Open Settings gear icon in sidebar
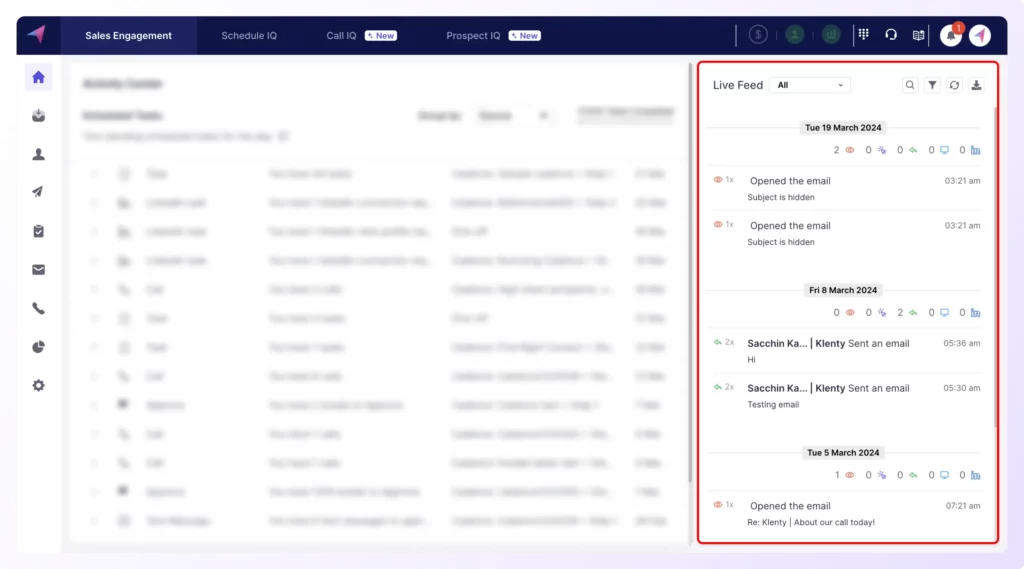The height and width of the screenshot is (569, 1024). (x=39, y=385)
